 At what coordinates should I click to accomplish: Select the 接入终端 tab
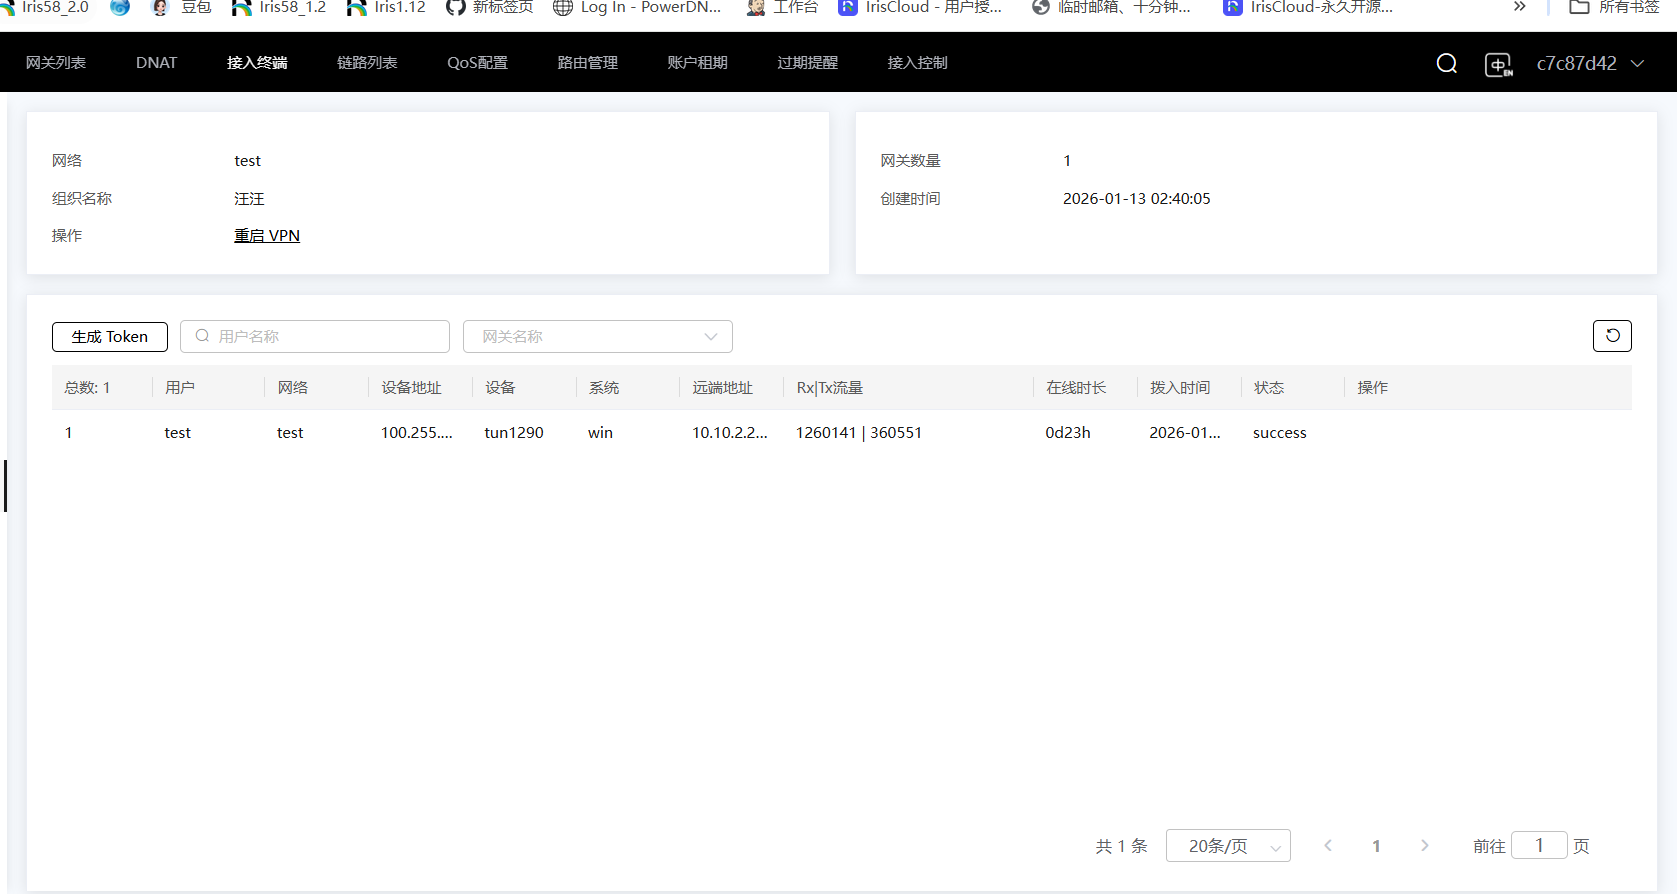(x=257, y=62)
